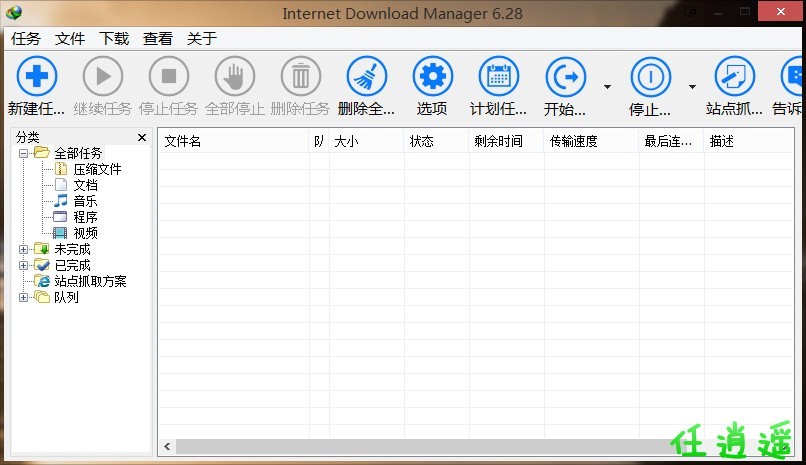Sort by 传输速度 column header
This screenshot has height=465, width=806.
tap(592, 141)
